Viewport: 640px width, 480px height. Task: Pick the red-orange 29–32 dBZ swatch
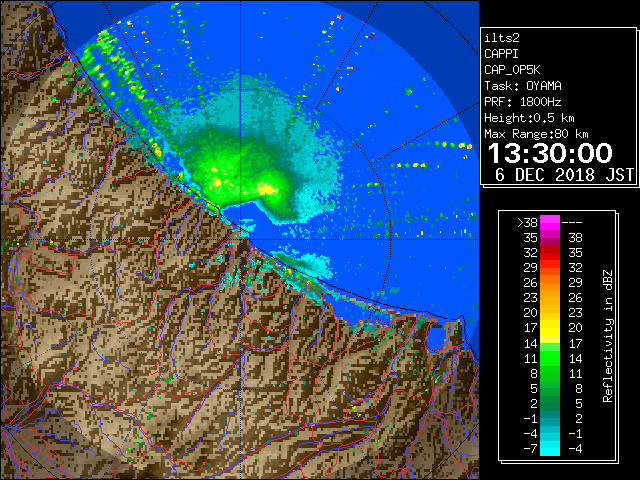(x=550, y=268)
